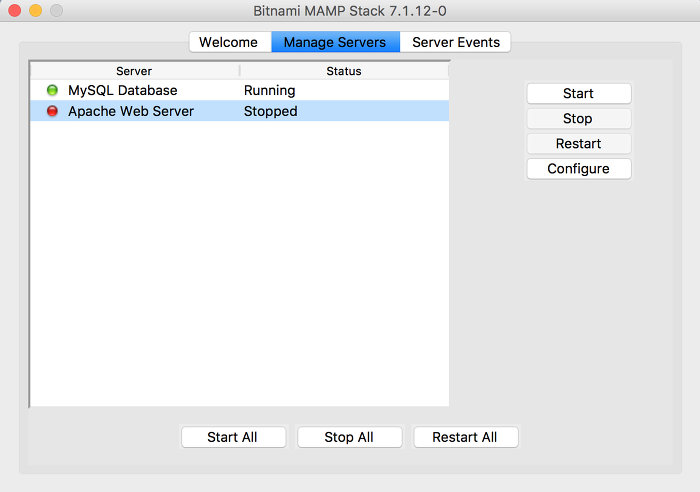Click the red Apache status indicator icon
This screenshot has width=700, height=492.
pos(52,111)
